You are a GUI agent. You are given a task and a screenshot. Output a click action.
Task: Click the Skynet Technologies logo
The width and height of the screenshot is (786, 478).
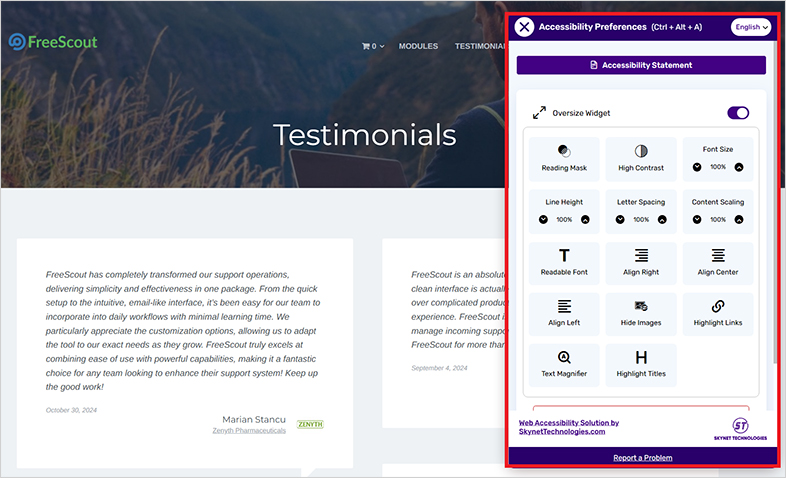740,429
